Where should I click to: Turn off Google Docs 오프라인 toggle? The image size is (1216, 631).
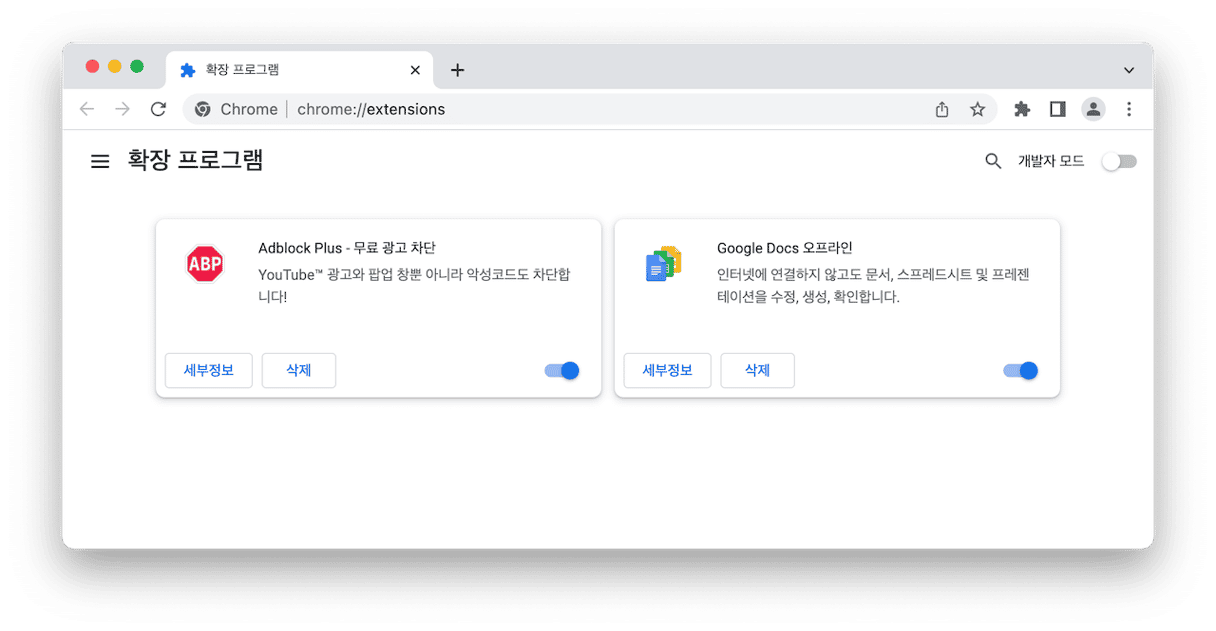click(x=1020, y=371)
